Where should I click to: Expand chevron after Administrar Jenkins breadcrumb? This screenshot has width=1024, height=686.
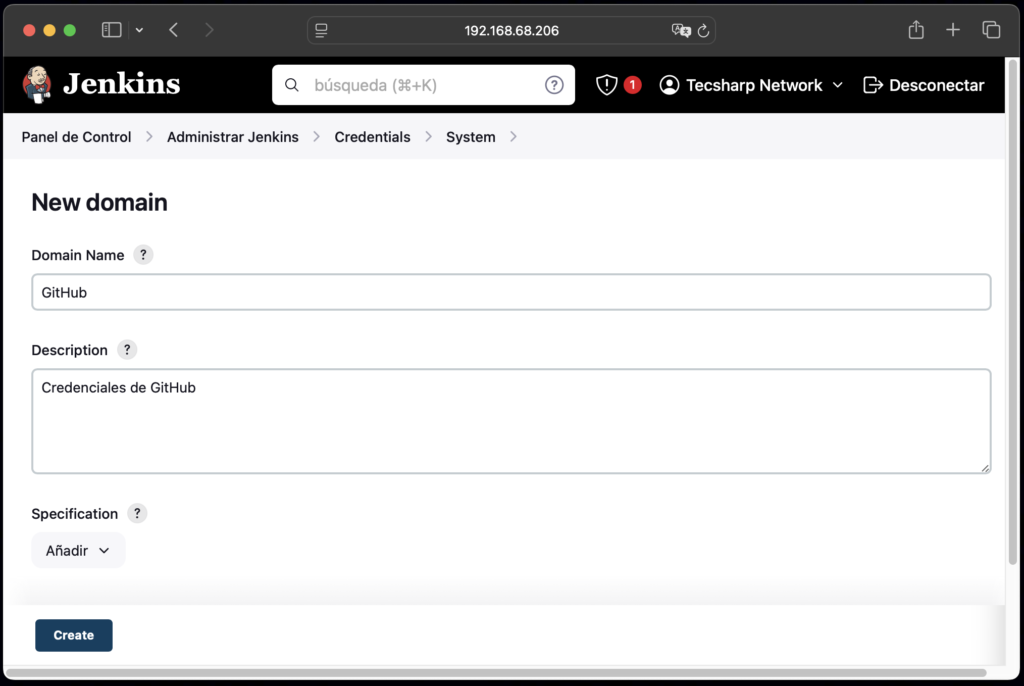(x=317, y=137)
